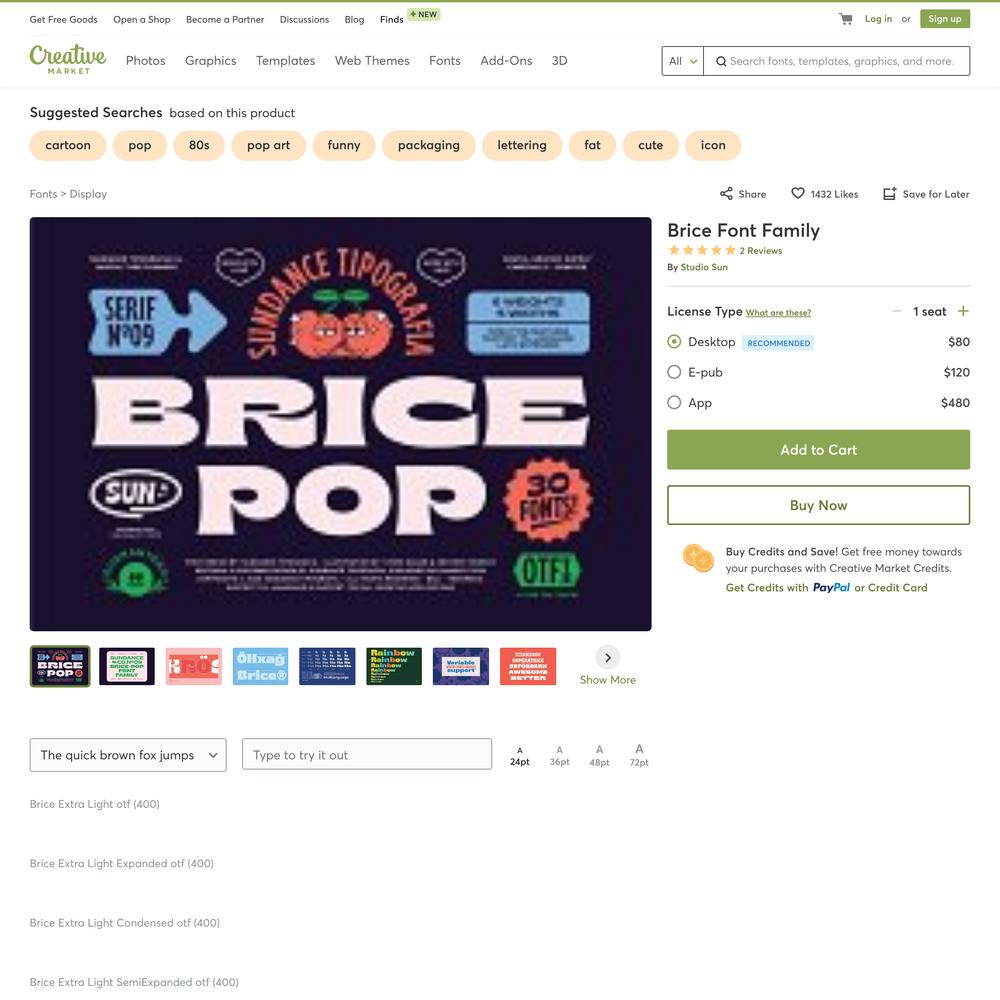Click the Creative Market logo
This screenshot has width=1000, height=1000.
(x=68, y=59)
